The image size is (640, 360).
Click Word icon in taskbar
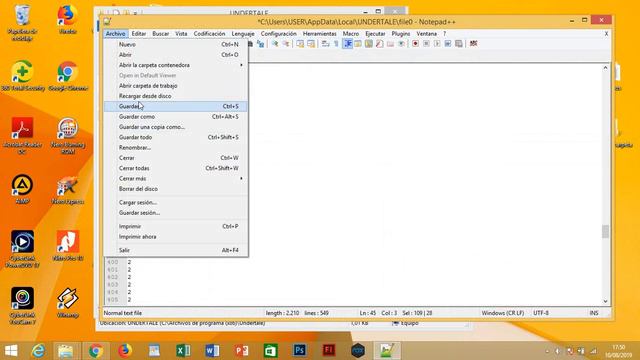tap(212, 350)
